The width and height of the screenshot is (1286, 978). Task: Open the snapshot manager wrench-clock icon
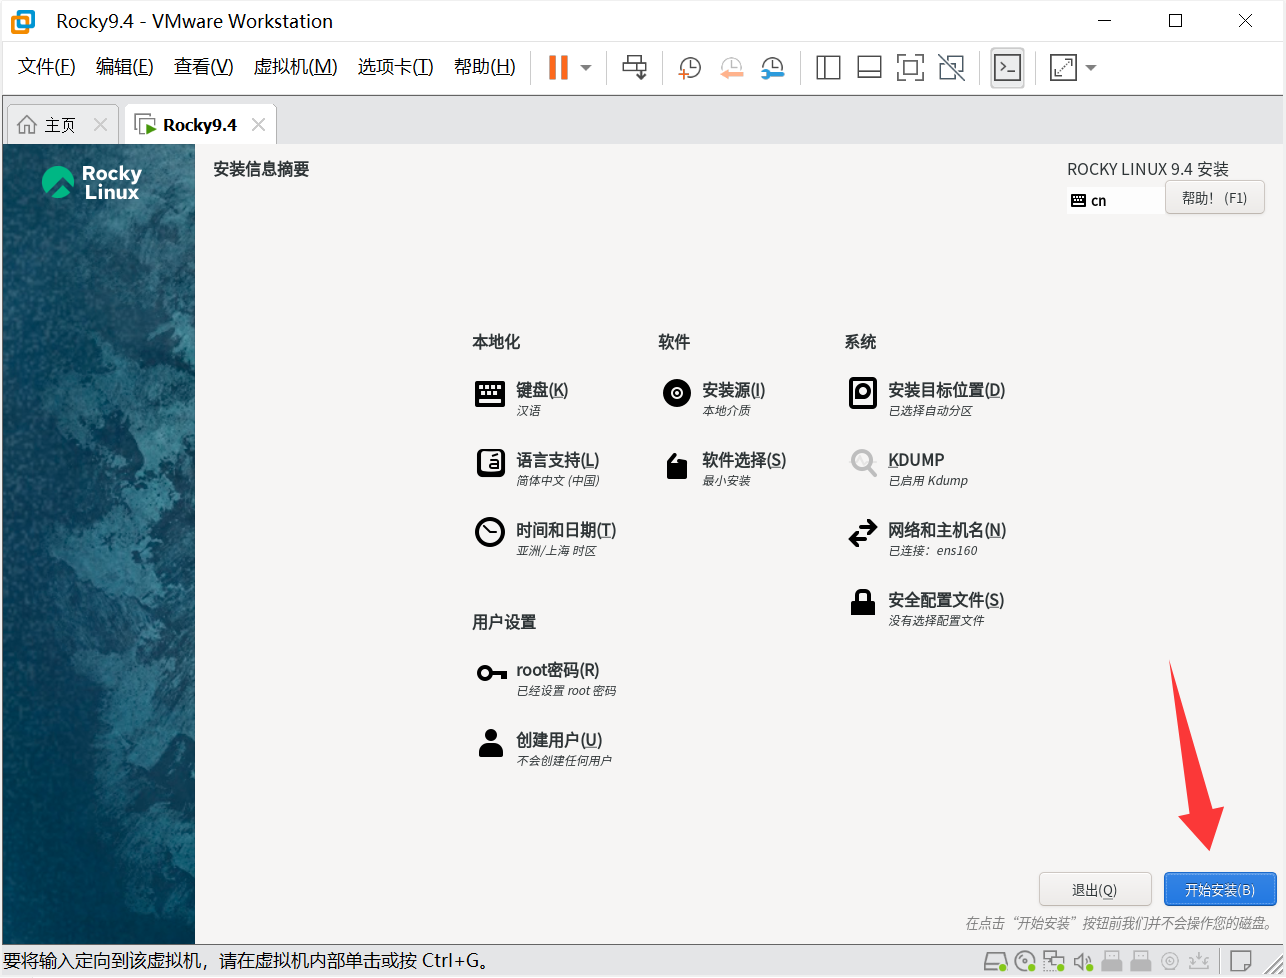tap(772, 67)
